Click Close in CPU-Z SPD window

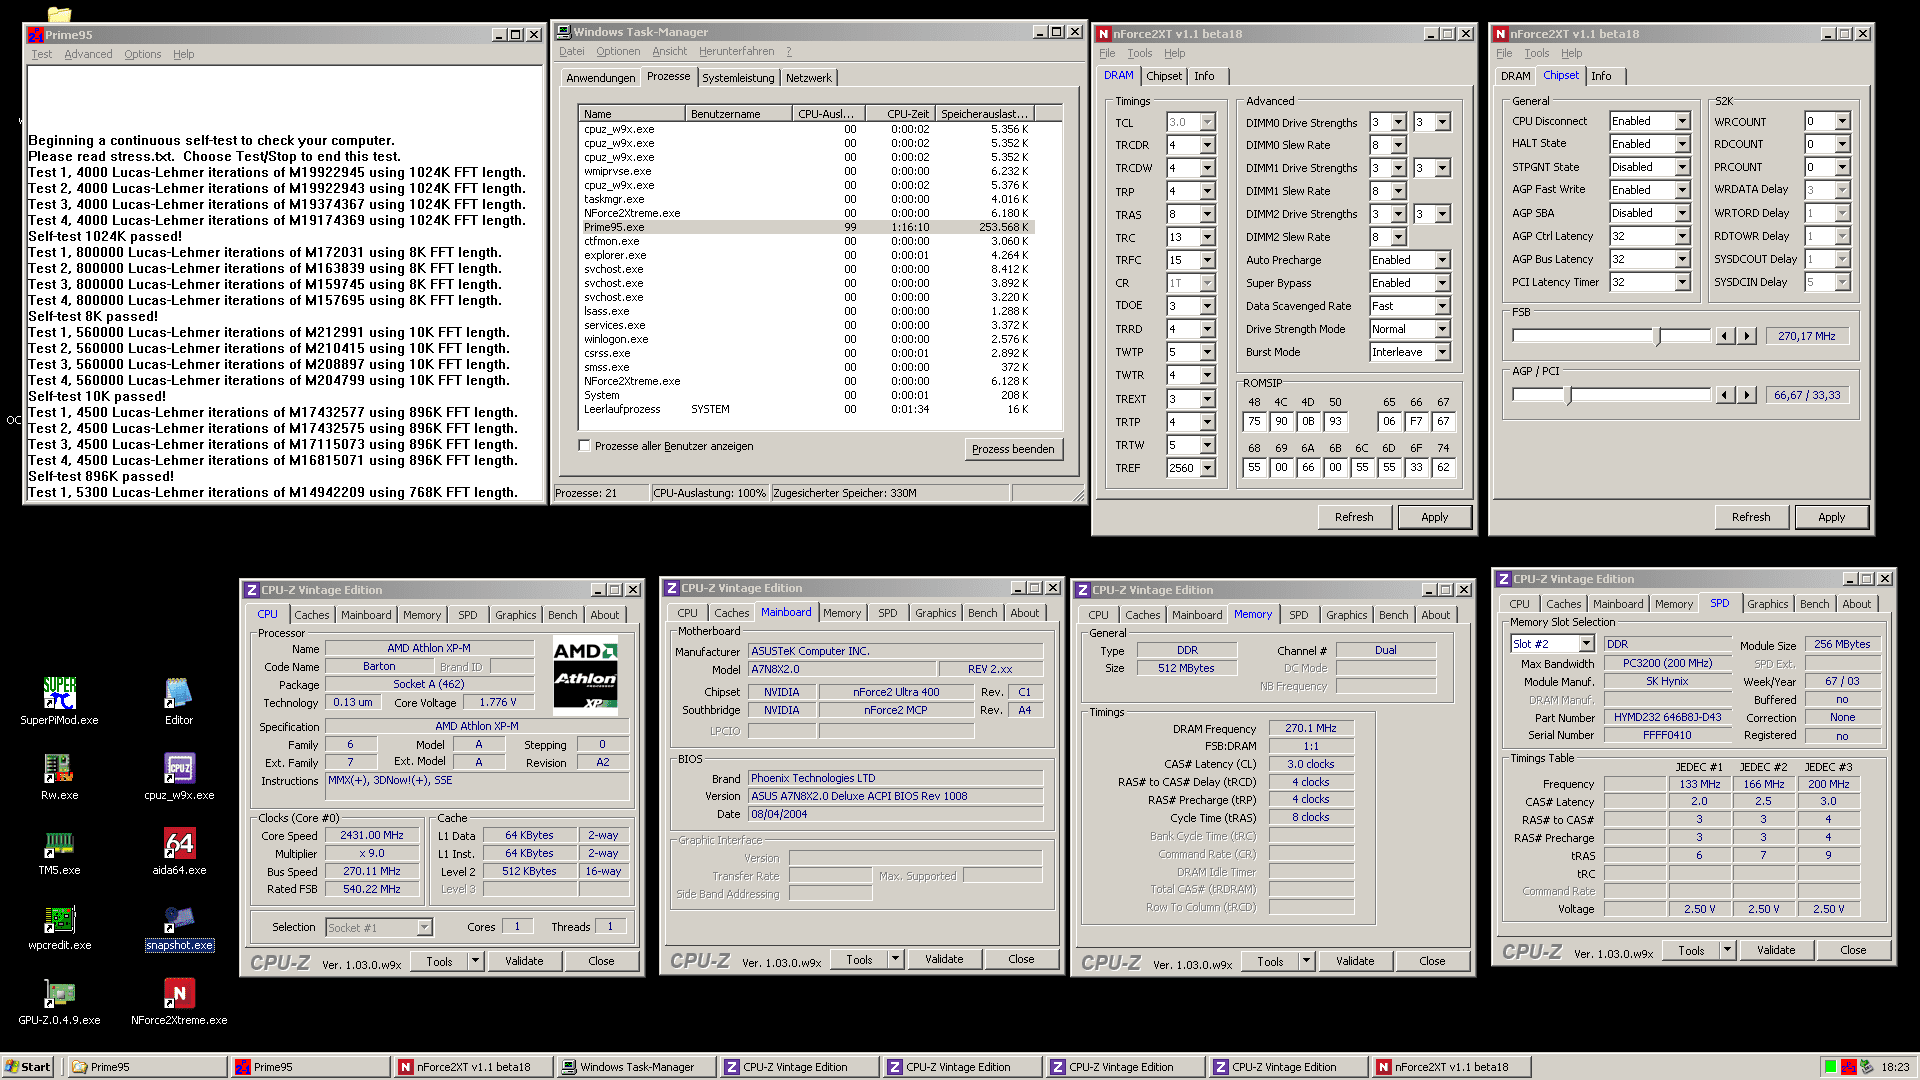[x=1853, y=950]
